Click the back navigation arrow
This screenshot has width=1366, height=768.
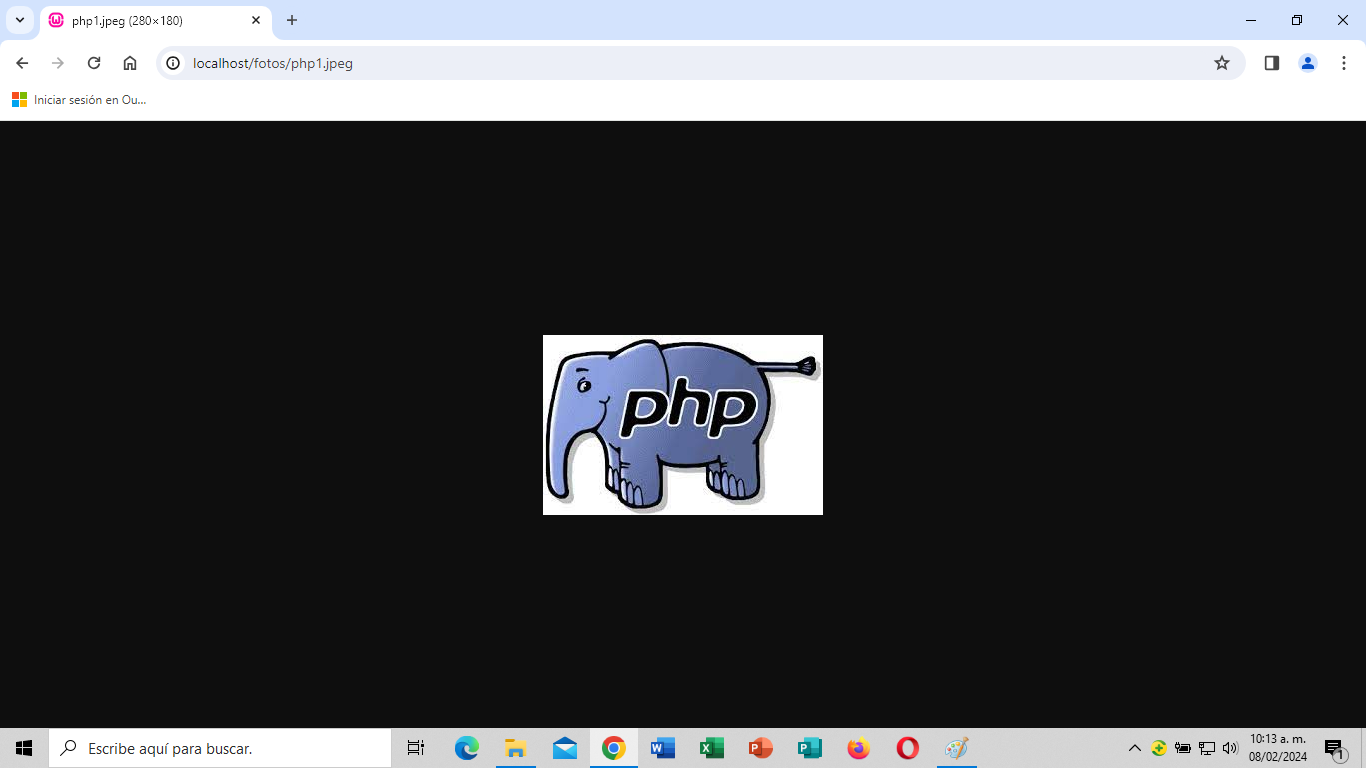click(22, 63)
